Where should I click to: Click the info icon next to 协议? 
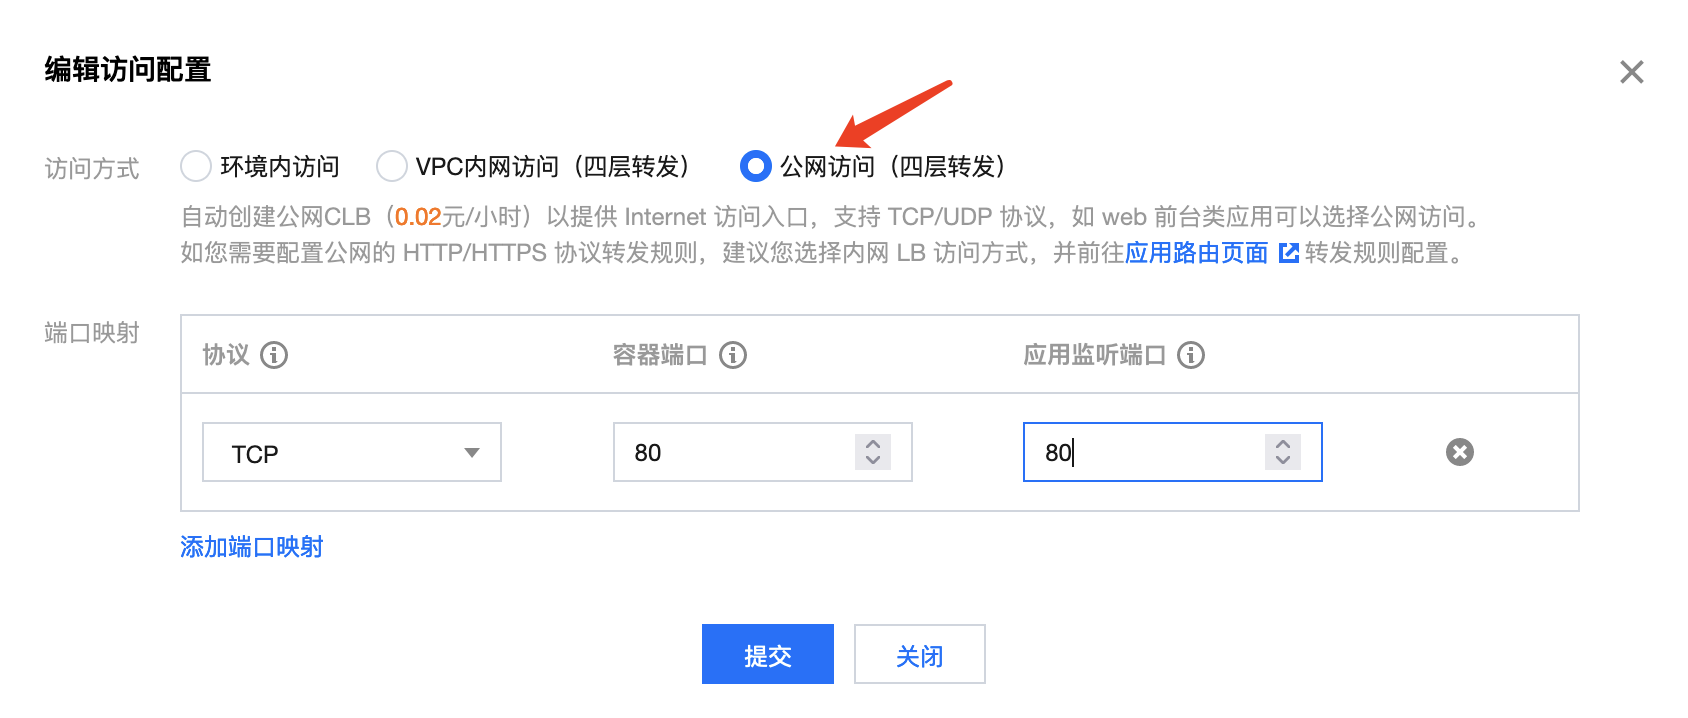(x=274, y=355)
